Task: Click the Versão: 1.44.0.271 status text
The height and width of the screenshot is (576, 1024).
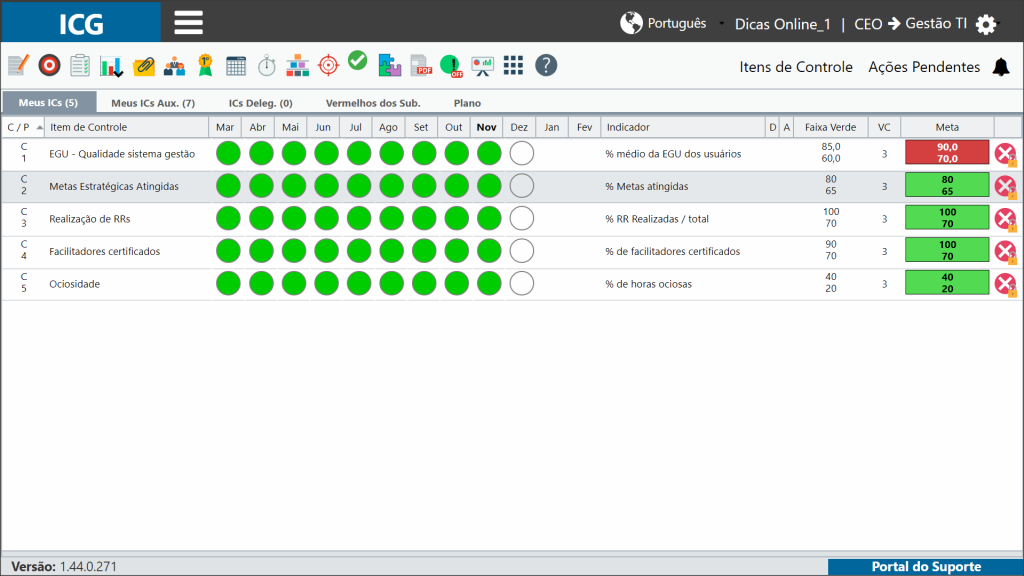Action: pos(63,567)
